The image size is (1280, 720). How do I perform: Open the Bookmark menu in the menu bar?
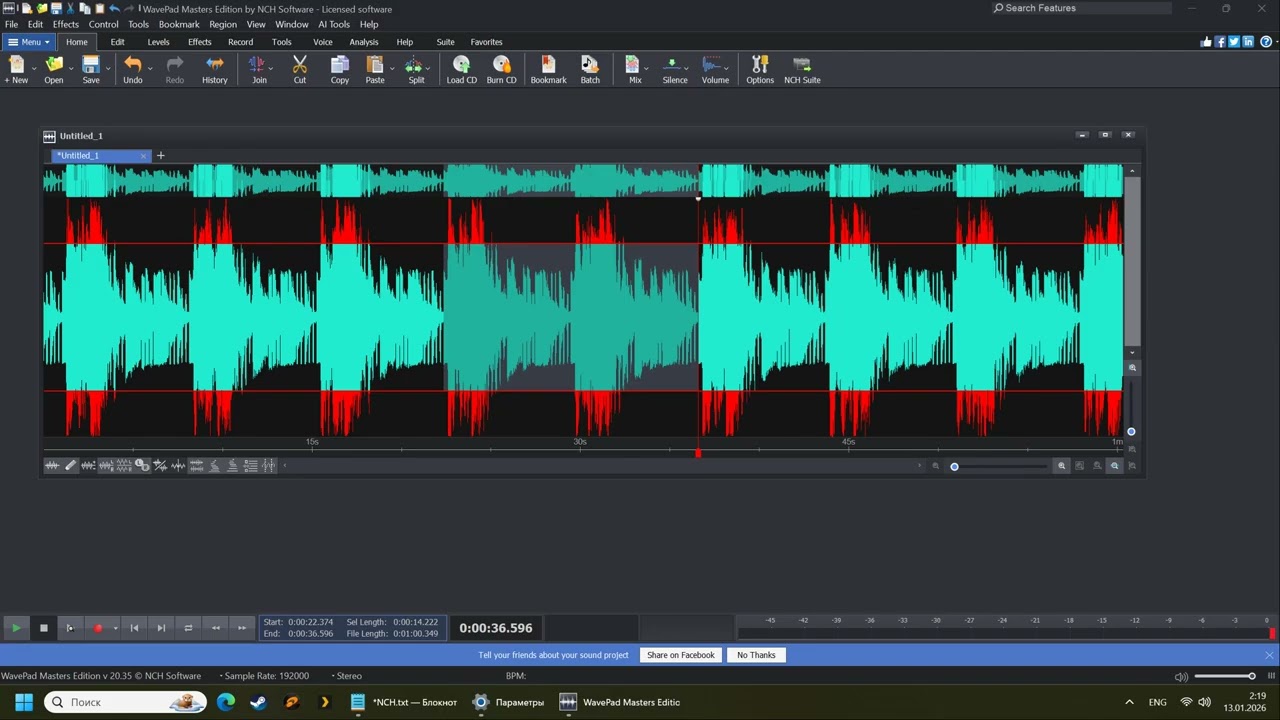(179, 24)
